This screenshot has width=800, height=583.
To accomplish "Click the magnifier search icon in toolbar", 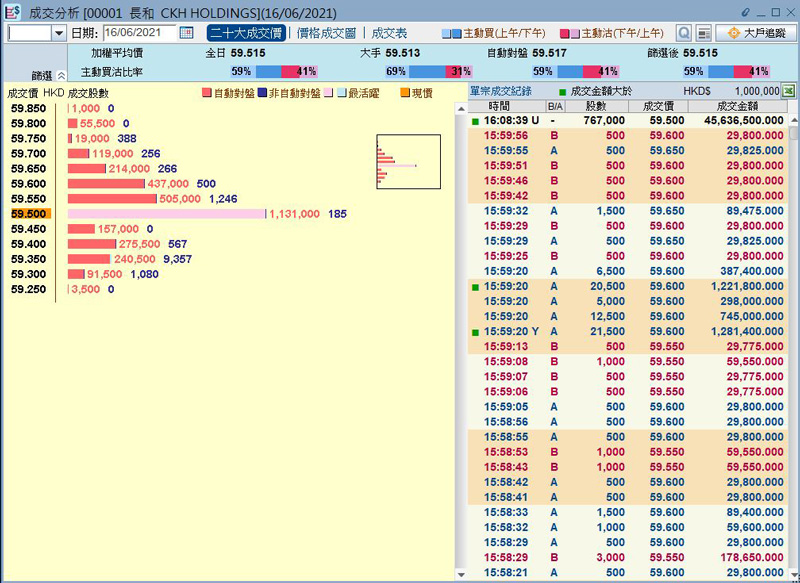I will click(684, 33).
